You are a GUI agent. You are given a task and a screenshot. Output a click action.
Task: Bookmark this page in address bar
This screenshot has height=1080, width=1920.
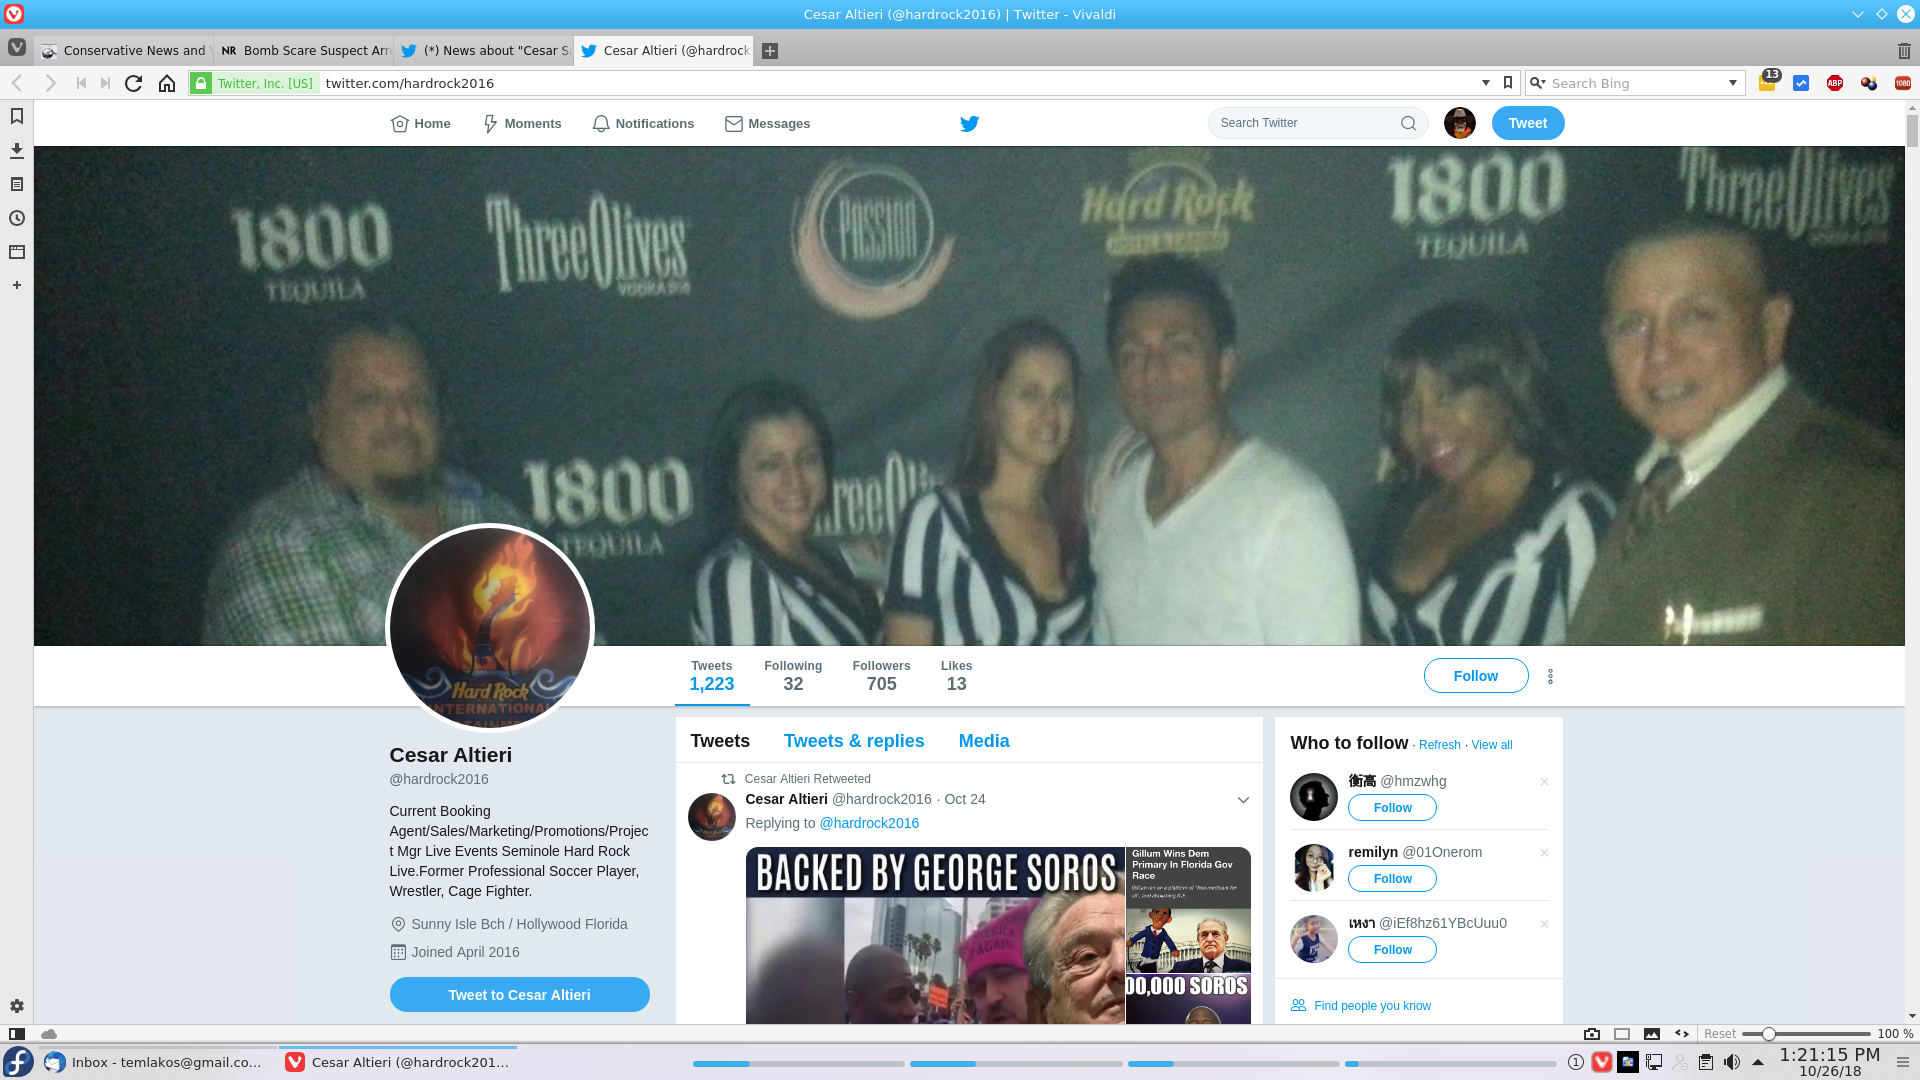click(x=1508, y=83)
